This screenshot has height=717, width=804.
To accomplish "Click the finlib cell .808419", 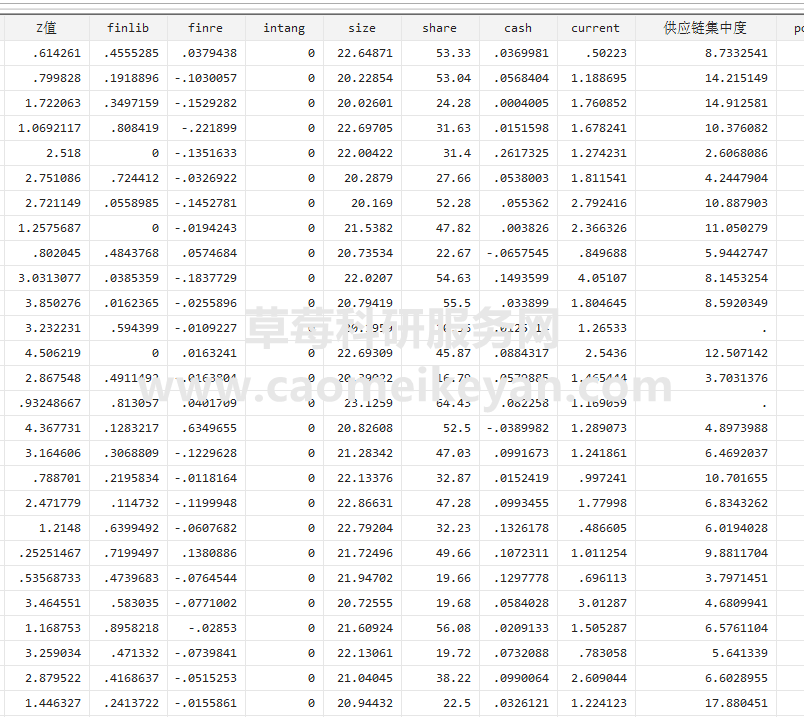I will tap(128, 128).
